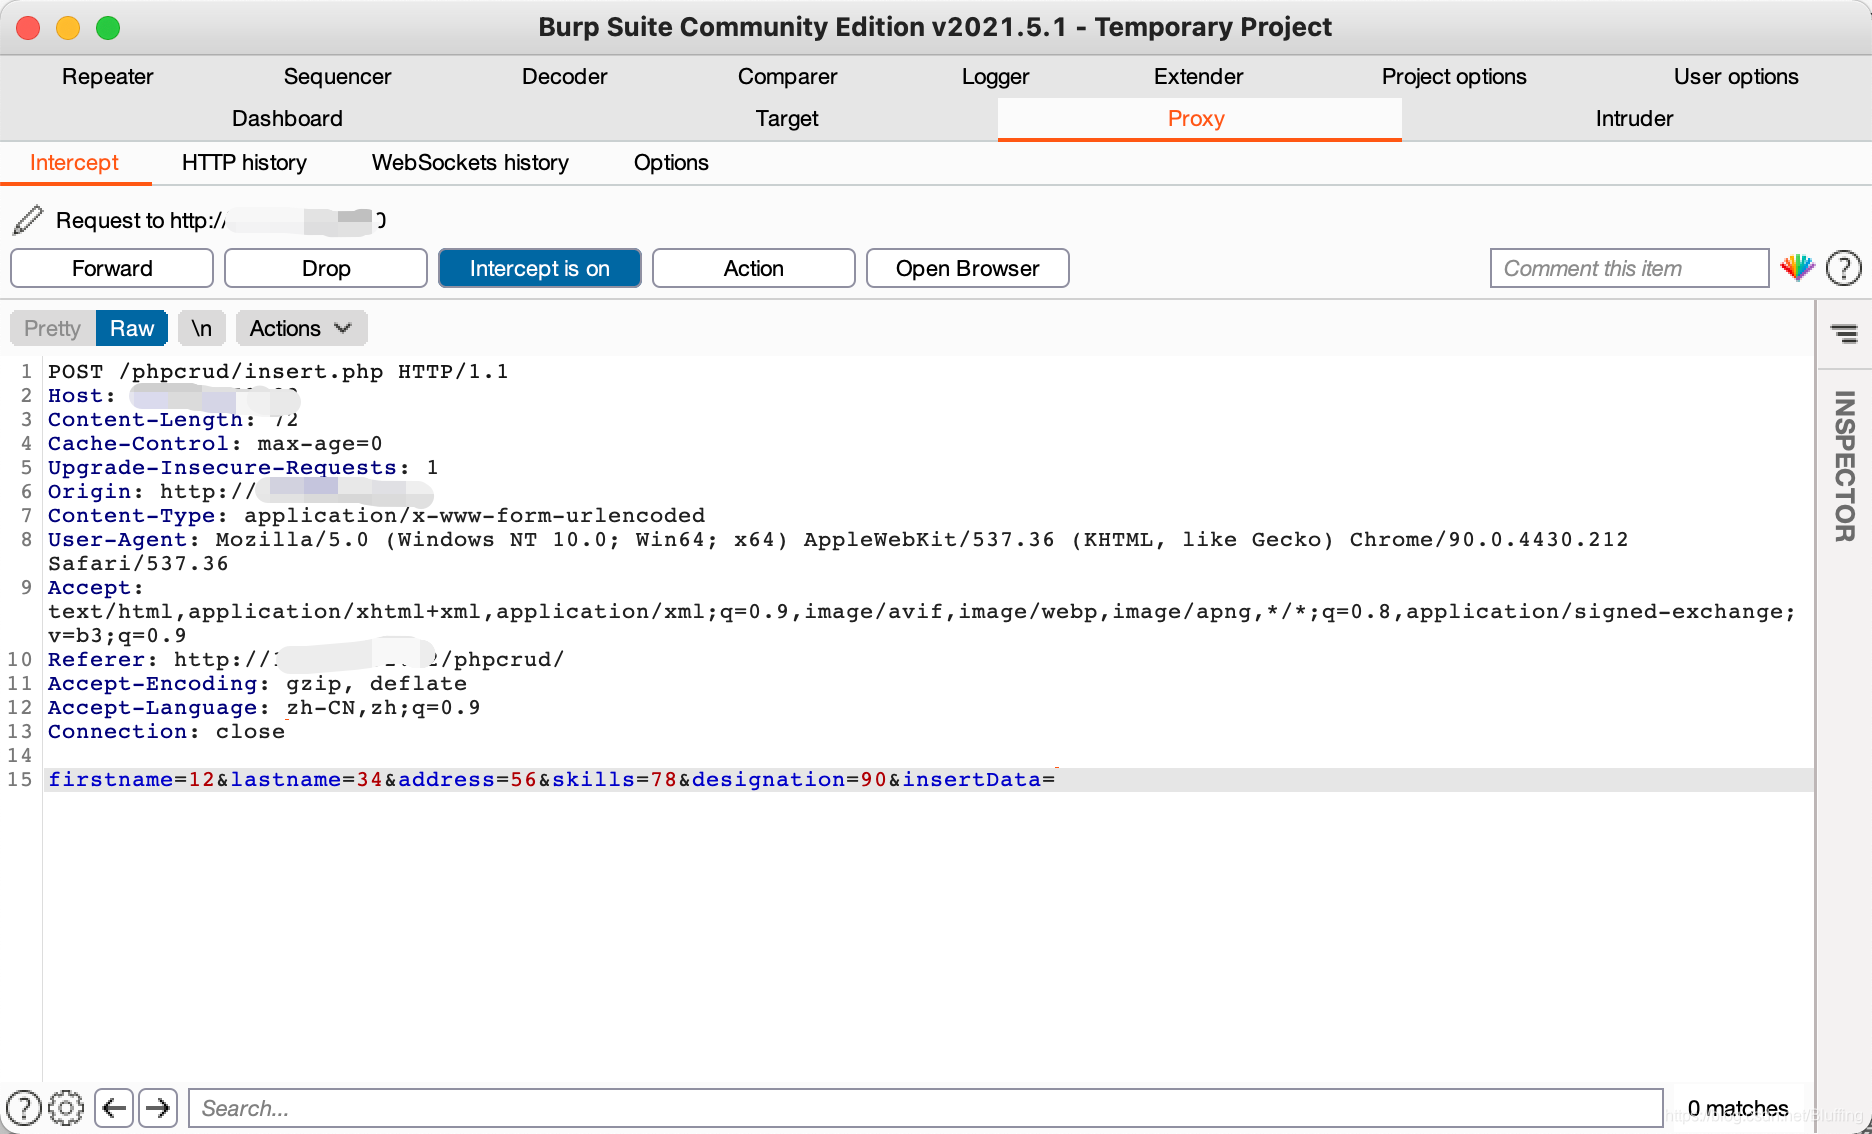Toggle non-printable characters \n button

pyautogui.click(x=201, y=328)
